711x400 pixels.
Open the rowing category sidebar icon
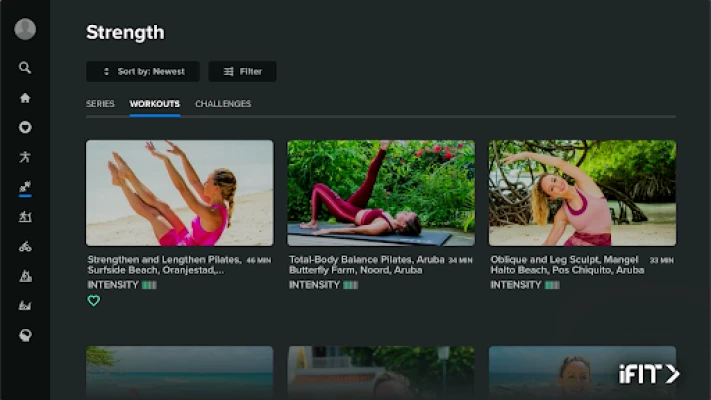[x=25, y=306]
